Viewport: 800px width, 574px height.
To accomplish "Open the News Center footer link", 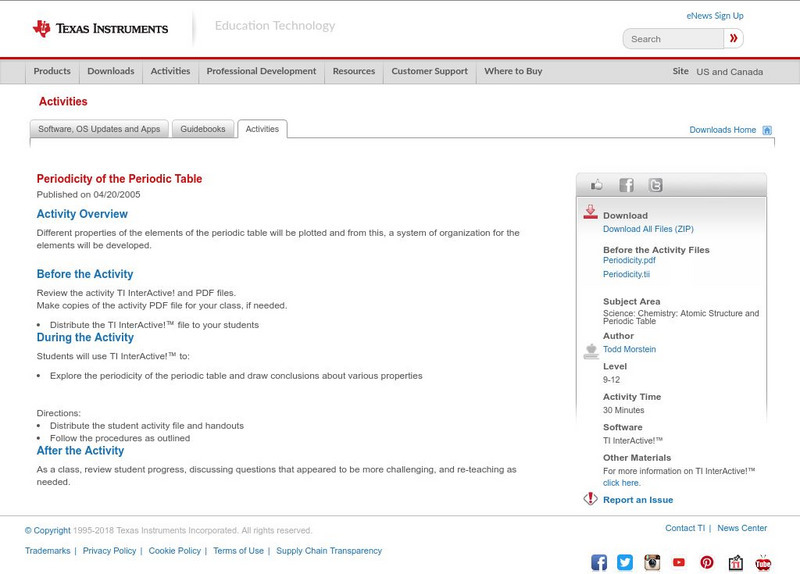I will pos(742,528).
